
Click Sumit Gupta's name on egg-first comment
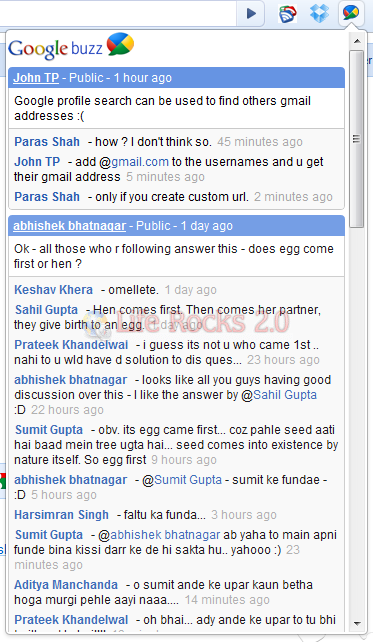click(x=49, y=430)
